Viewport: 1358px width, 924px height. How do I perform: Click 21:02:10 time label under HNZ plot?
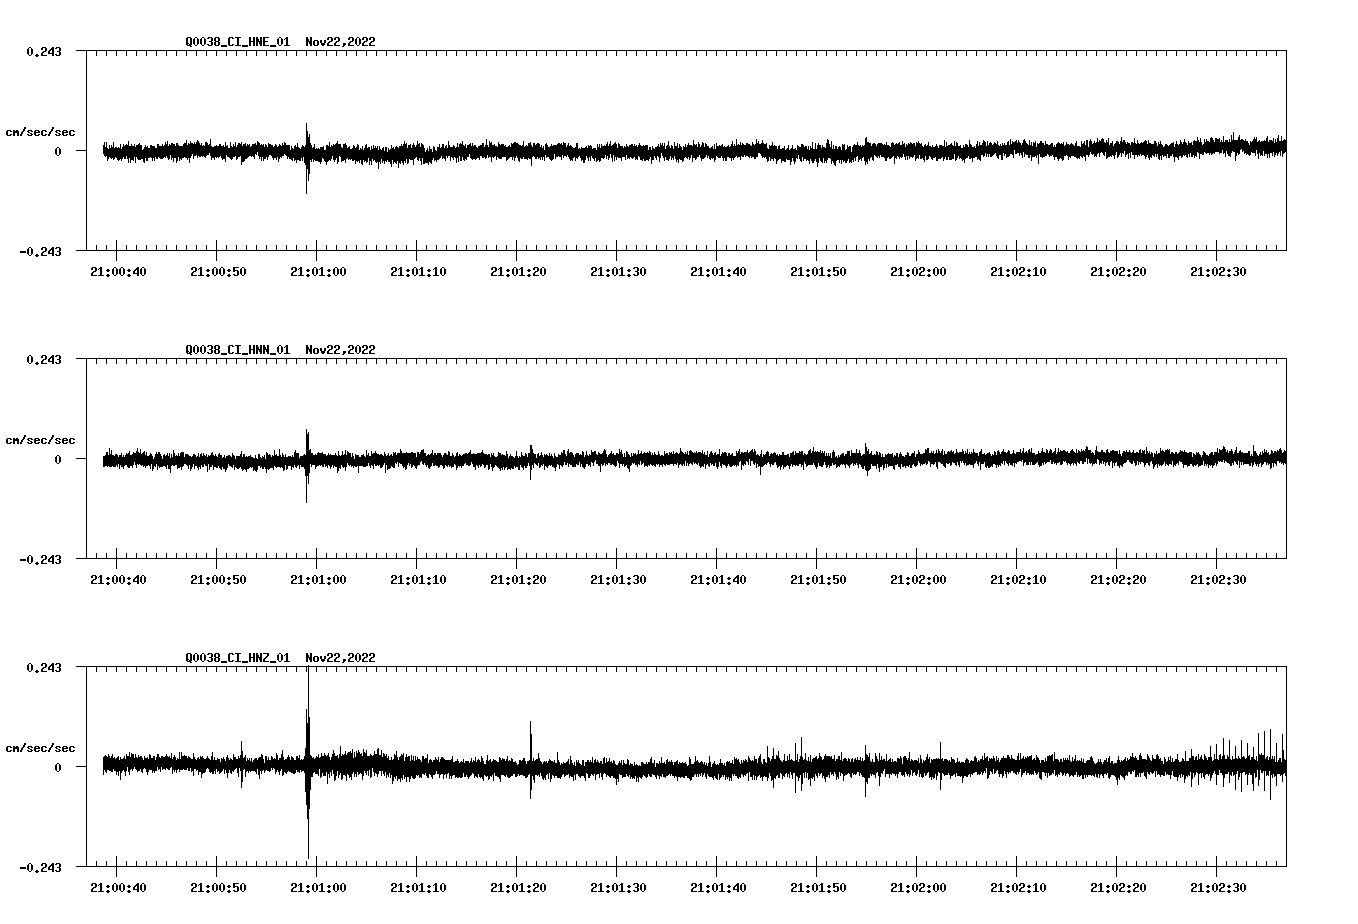pyautogui.click(x=1018, y=888)
